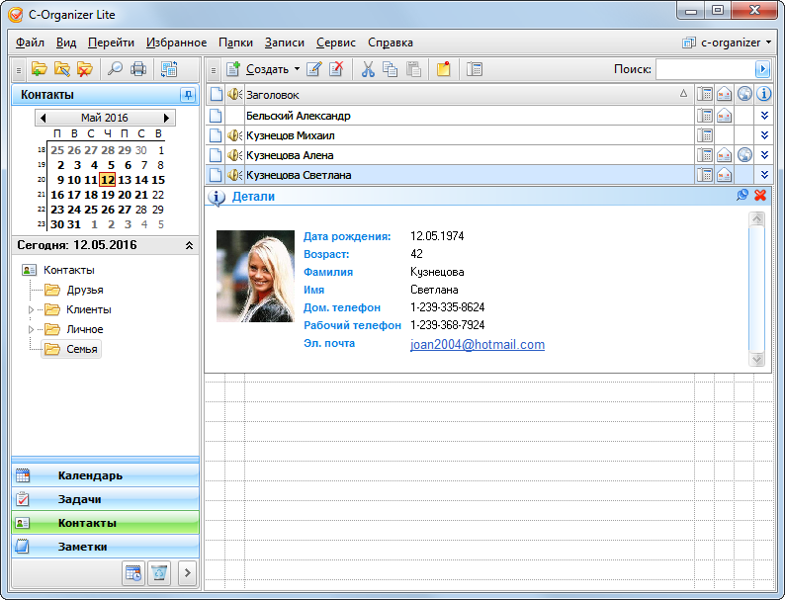Close the Детали panel with red X
The width and height of the screenshot is (785, 600).
click(760, 196)
